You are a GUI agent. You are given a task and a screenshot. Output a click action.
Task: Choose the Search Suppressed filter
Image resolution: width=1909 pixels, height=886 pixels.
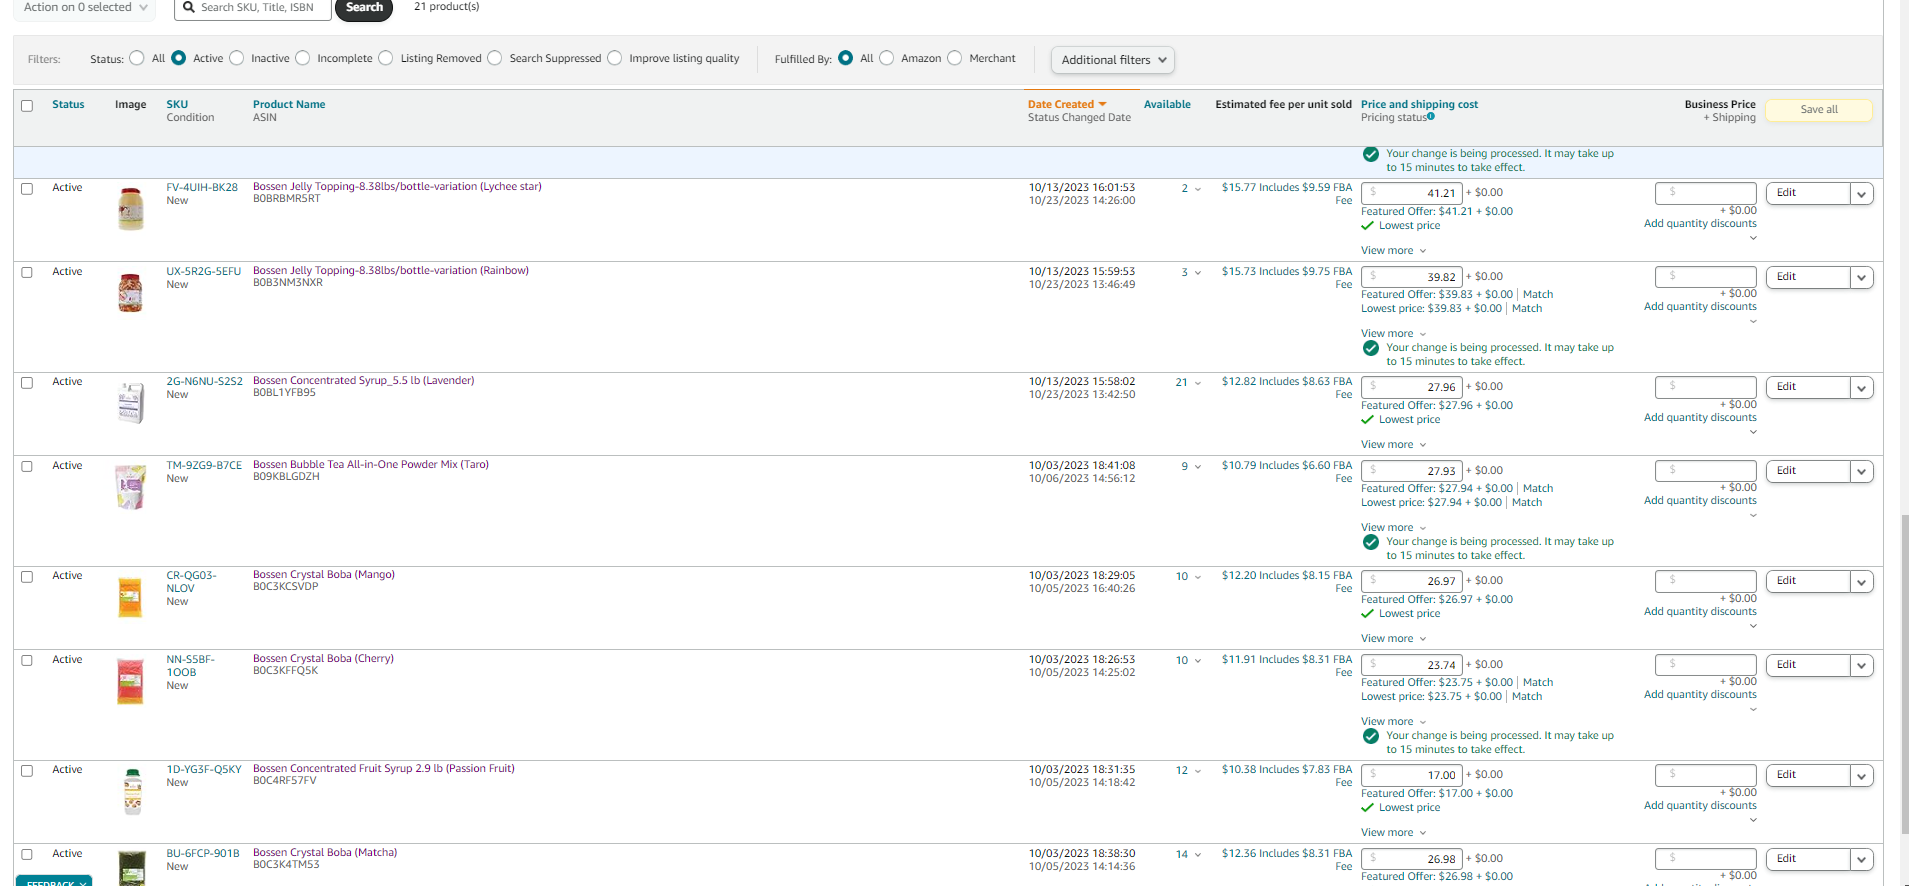coord(495,58)
